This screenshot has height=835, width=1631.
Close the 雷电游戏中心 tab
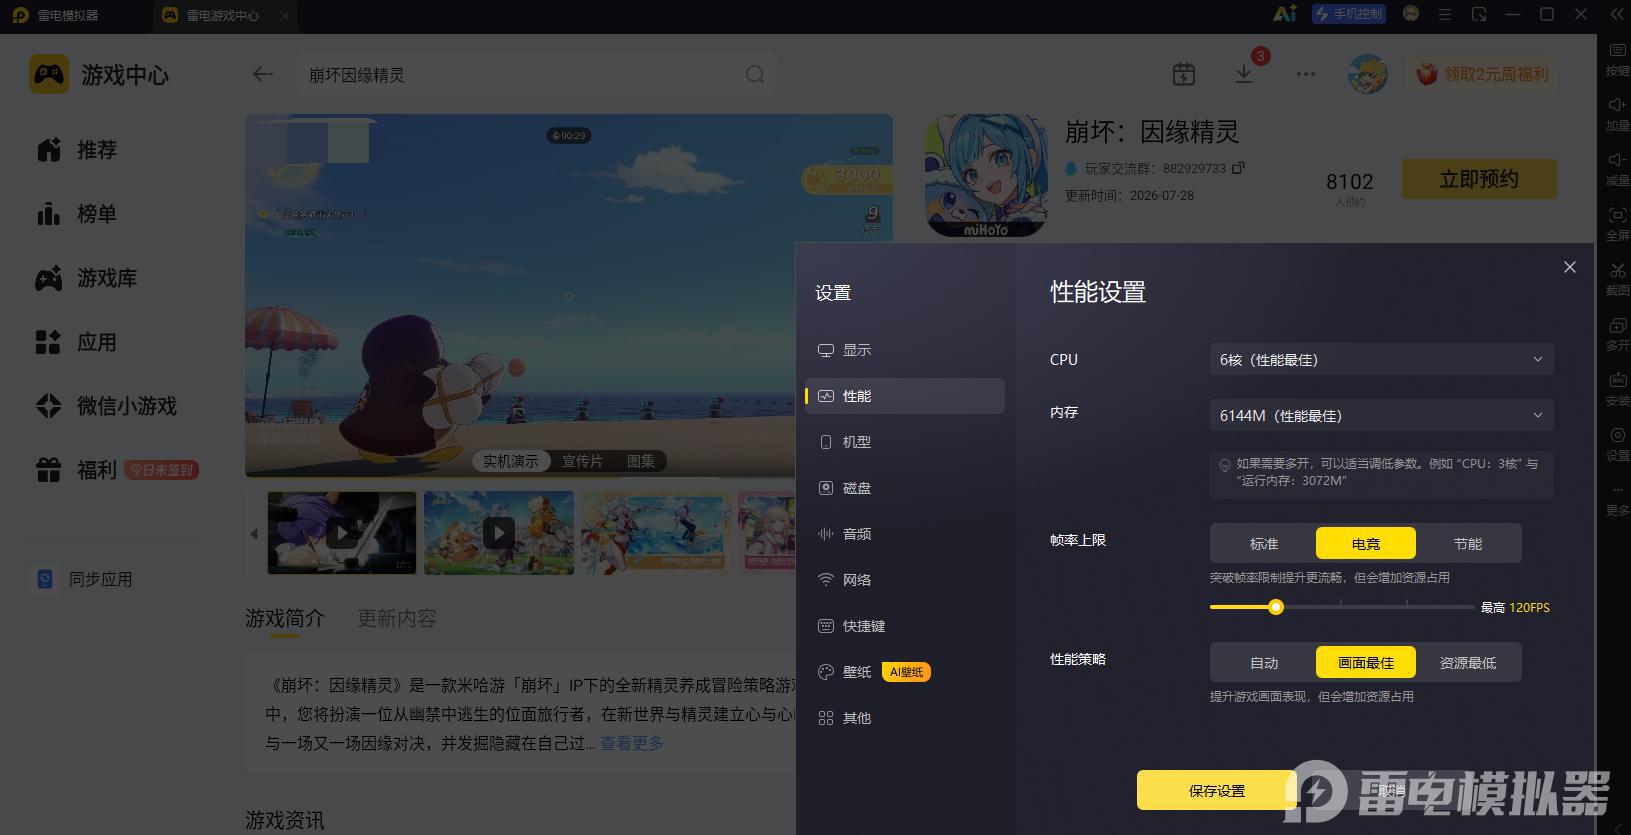[x=285, y=15]
